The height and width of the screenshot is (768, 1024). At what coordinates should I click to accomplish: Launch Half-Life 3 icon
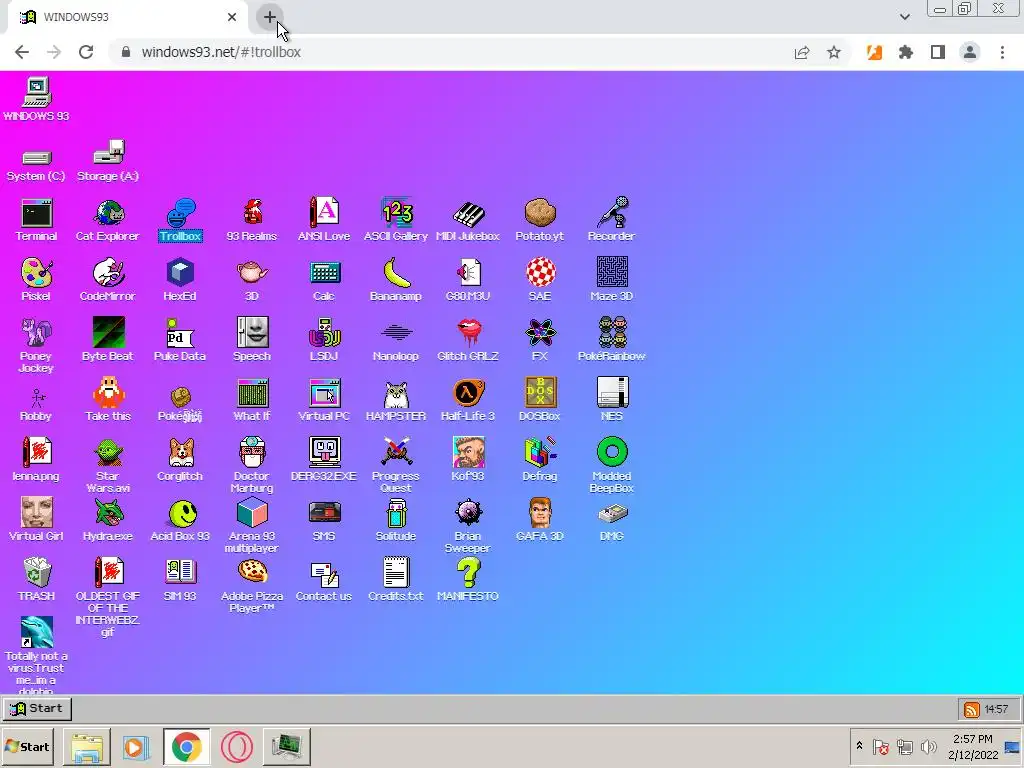coord(468,400)
